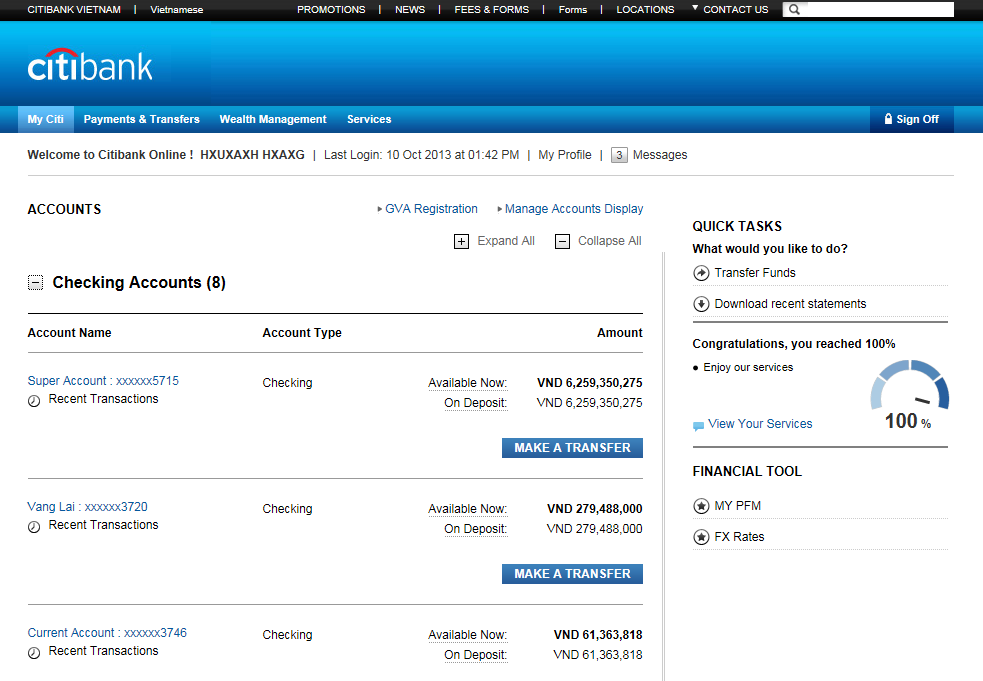Make a transfer from Vang Lai account
Screen dimensions: 983x681
pos(572,574)
